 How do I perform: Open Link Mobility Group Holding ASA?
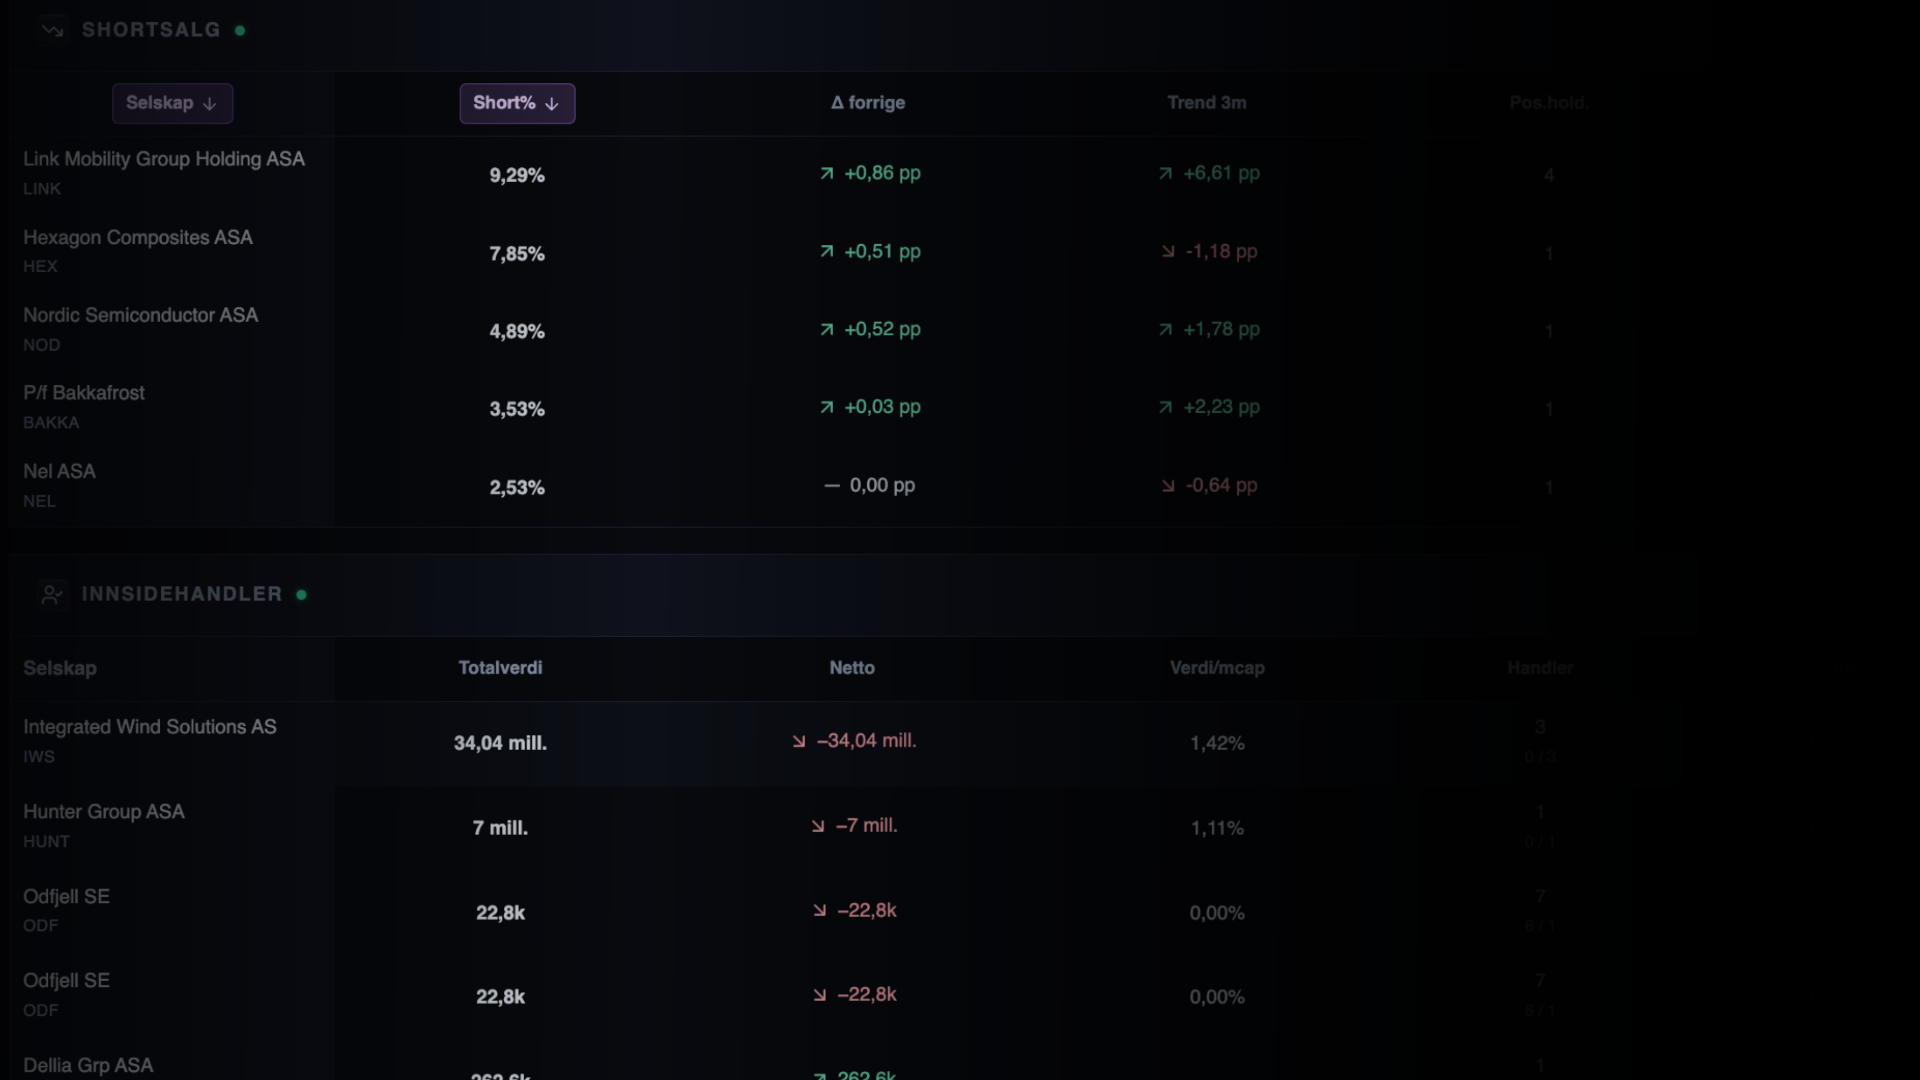(164, 159)
